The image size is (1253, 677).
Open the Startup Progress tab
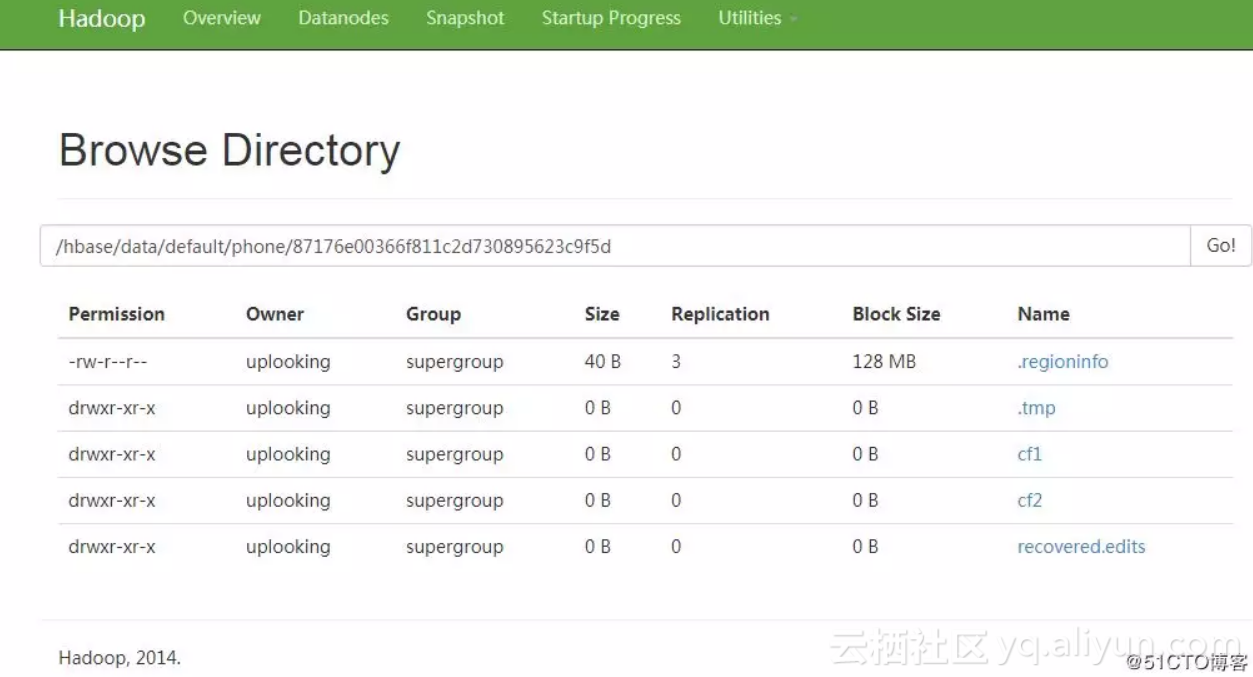click(611, 18)
